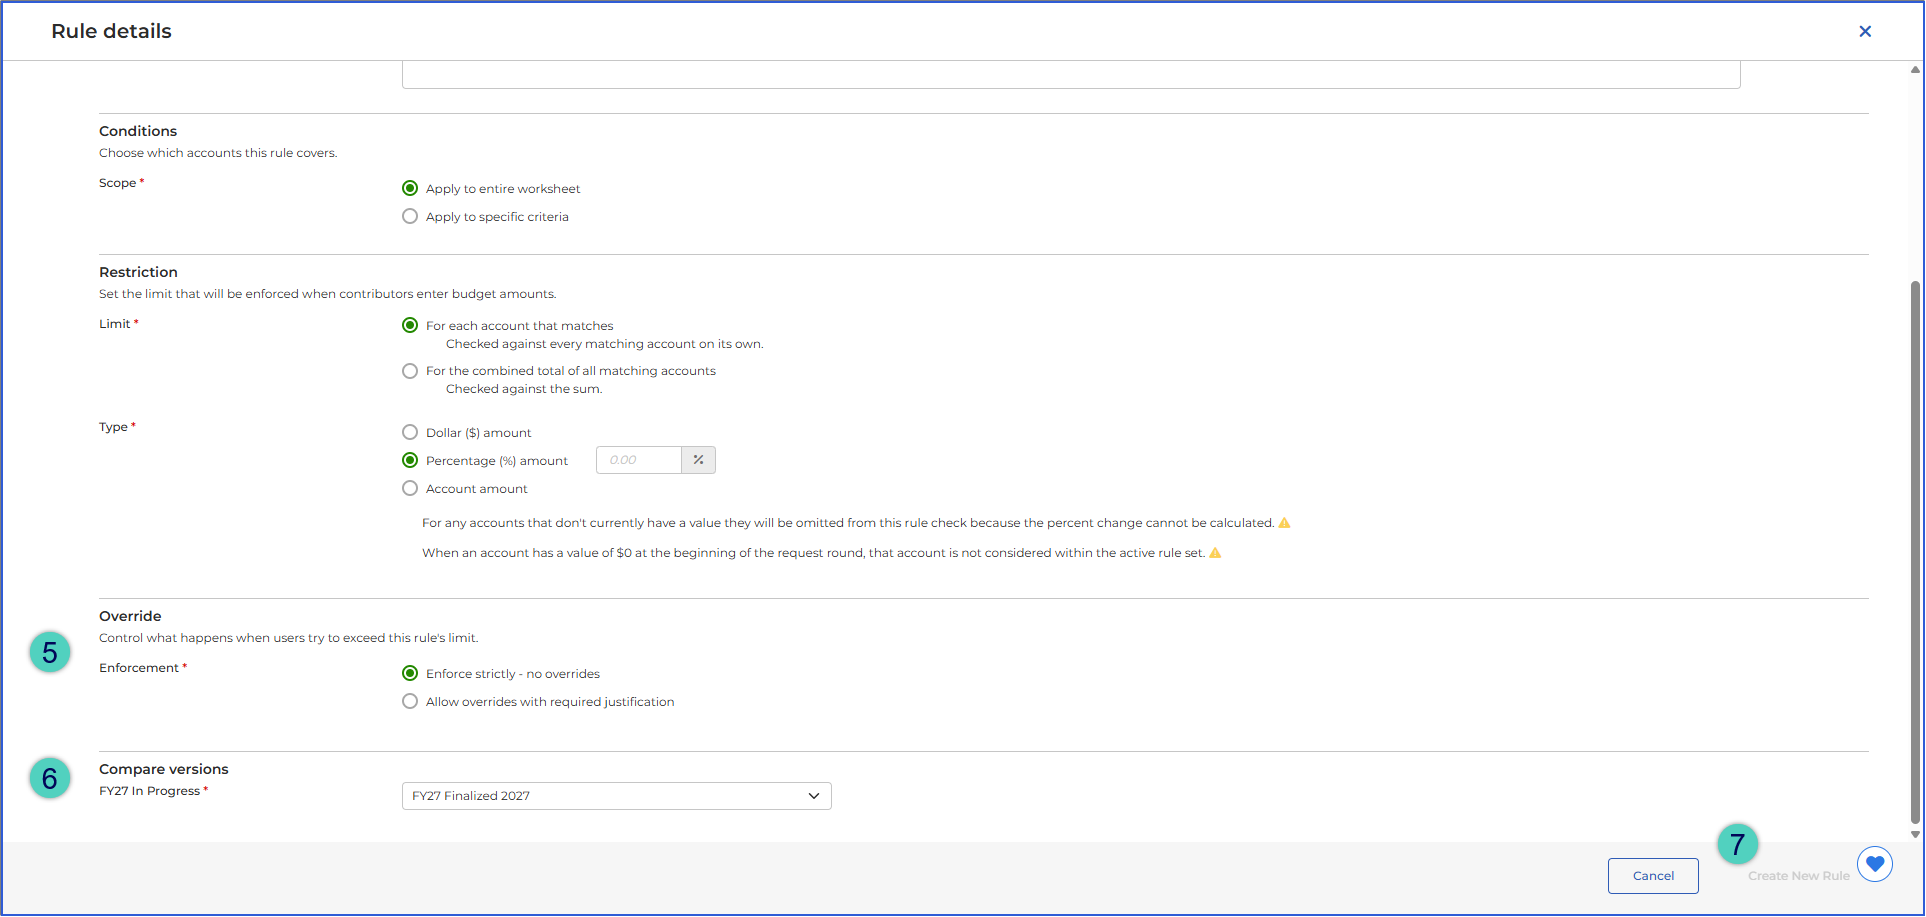Click the percent sign icon beside the amount field

click(698, 460)
